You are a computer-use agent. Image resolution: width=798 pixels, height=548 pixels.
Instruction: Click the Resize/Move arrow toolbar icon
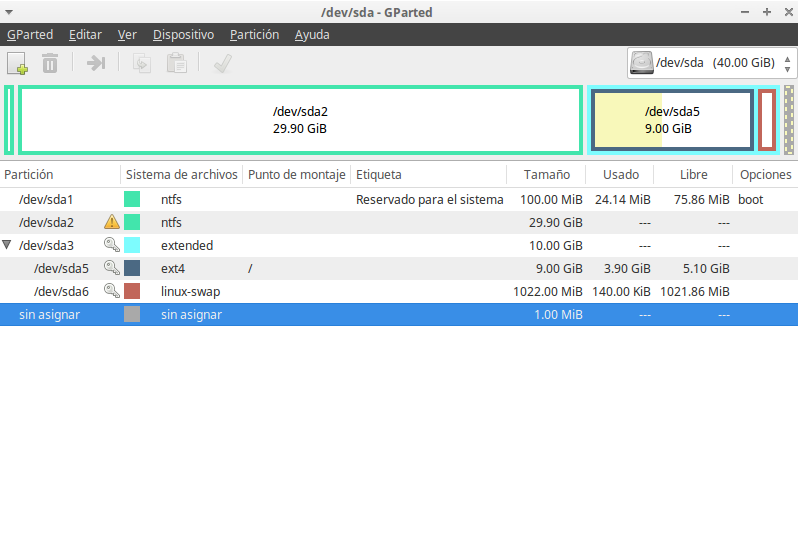[x=96, y=63]
